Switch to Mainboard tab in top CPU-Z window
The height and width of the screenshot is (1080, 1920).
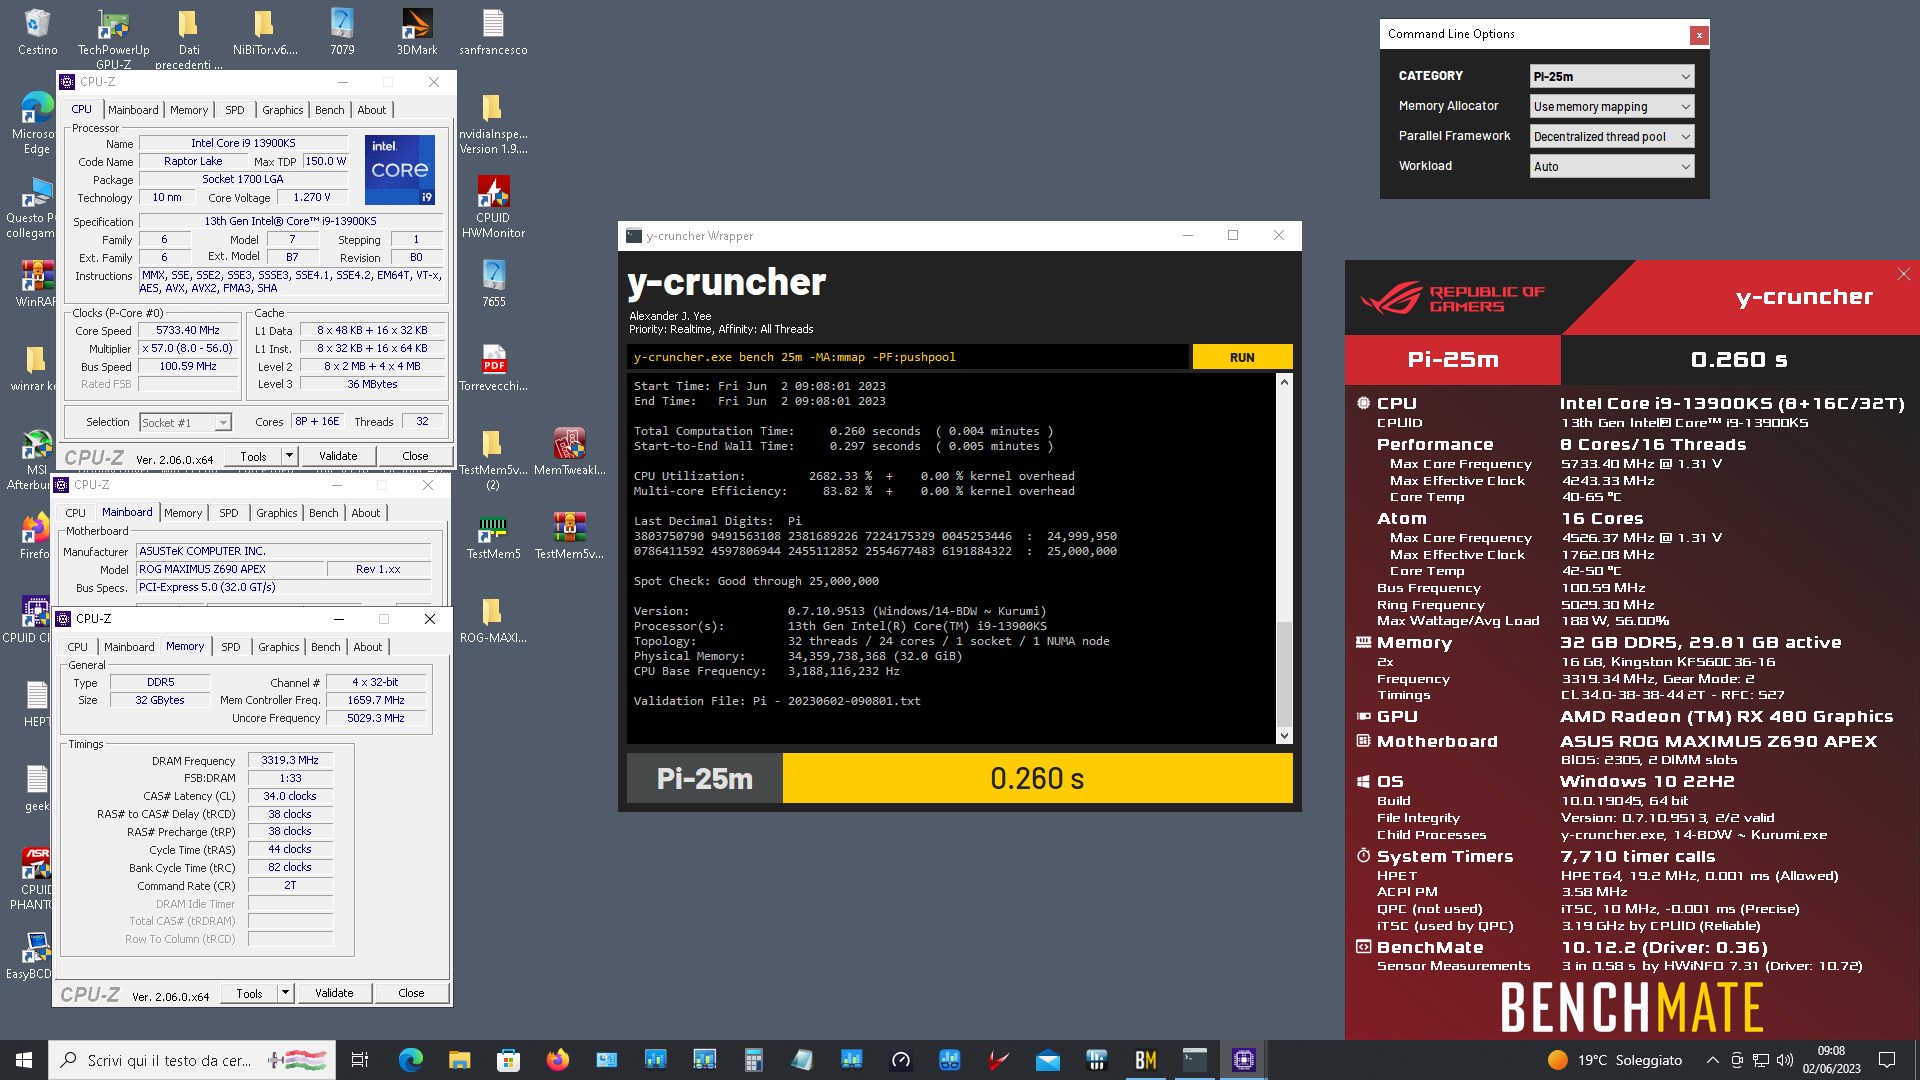pyautogui.click(x=133, y=110)
